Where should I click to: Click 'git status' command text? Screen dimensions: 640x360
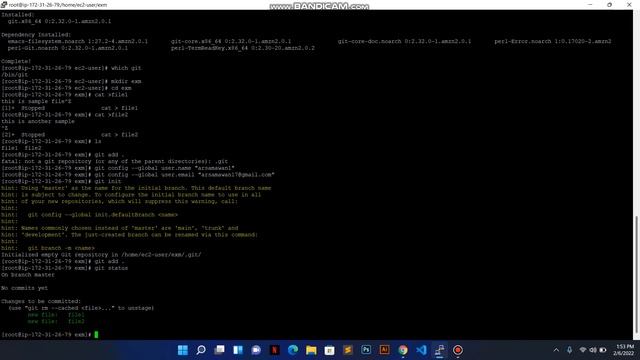[111, 268]
